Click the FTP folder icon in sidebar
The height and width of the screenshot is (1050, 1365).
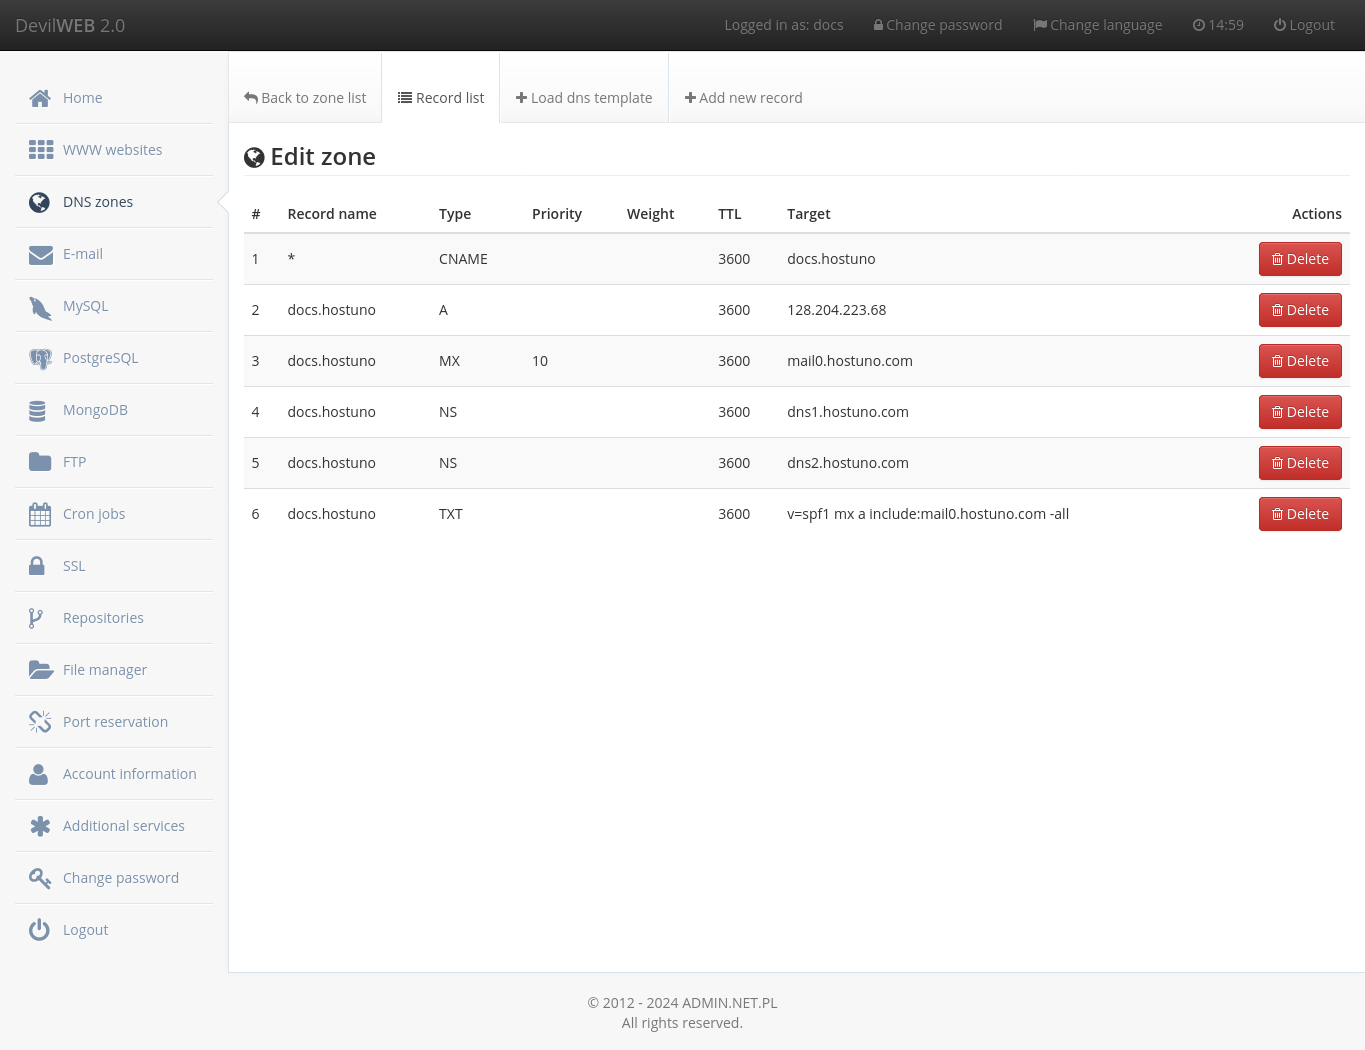click(40, 461)
